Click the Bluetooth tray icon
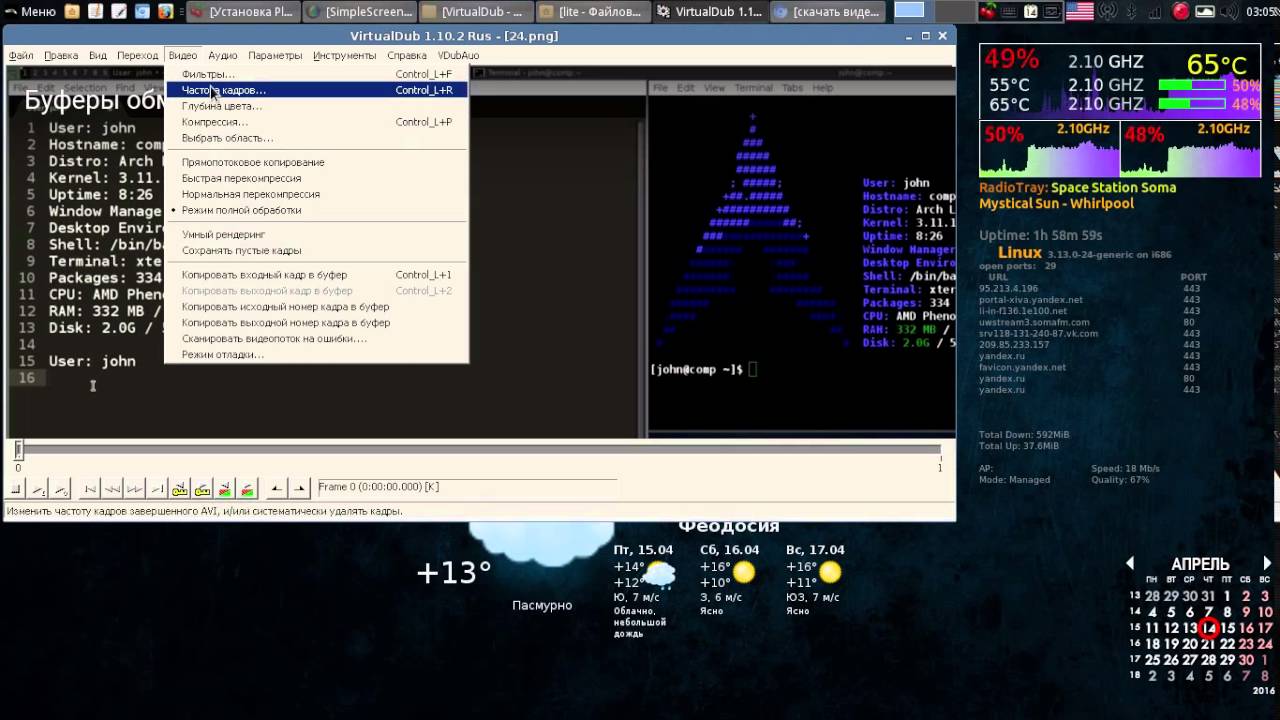This screenshot has height=720, width=1280. tap(1132, 12)
